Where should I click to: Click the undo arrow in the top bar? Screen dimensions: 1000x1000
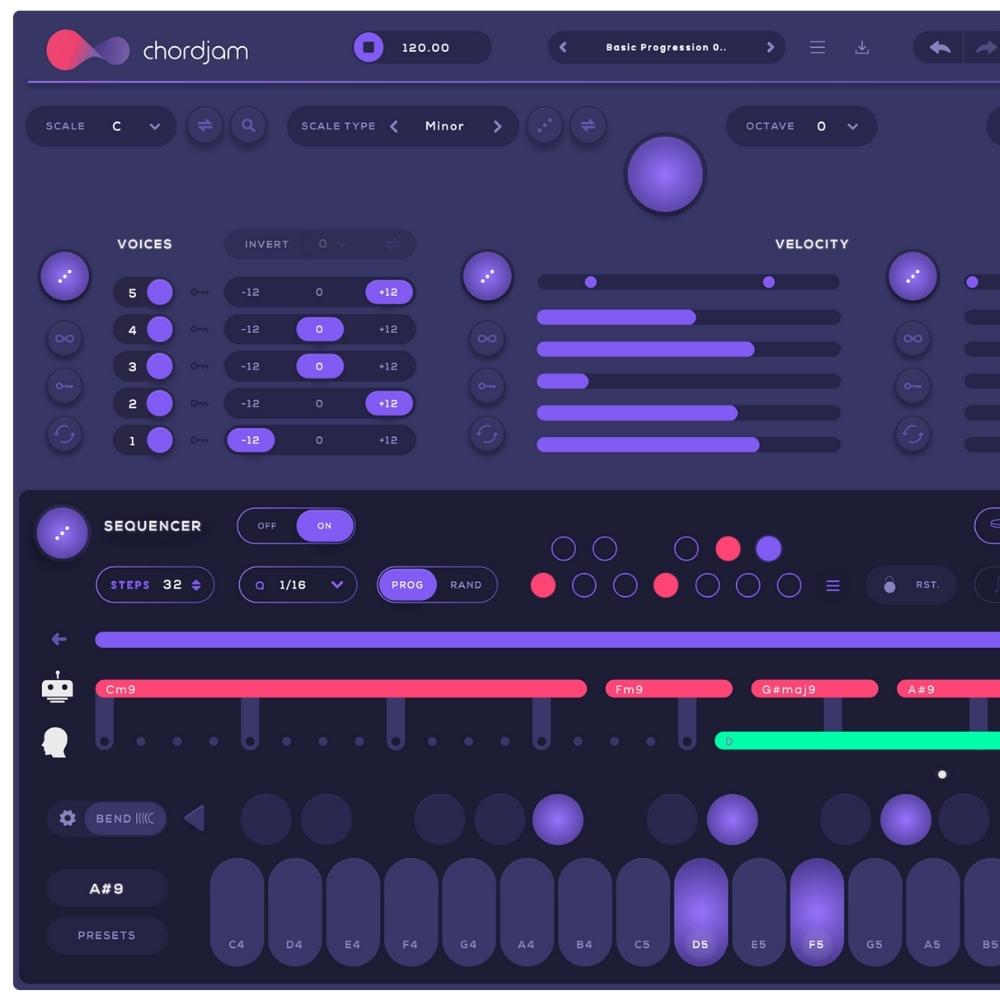tap(938, 47)
